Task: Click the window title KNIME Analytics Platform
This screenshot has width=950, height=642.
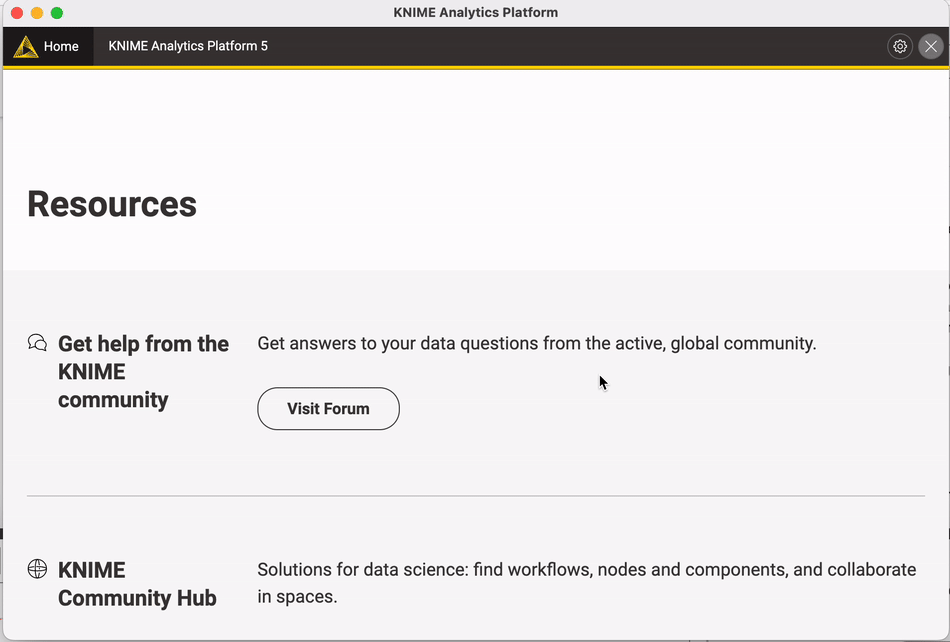Action: (x=476, y=13)
